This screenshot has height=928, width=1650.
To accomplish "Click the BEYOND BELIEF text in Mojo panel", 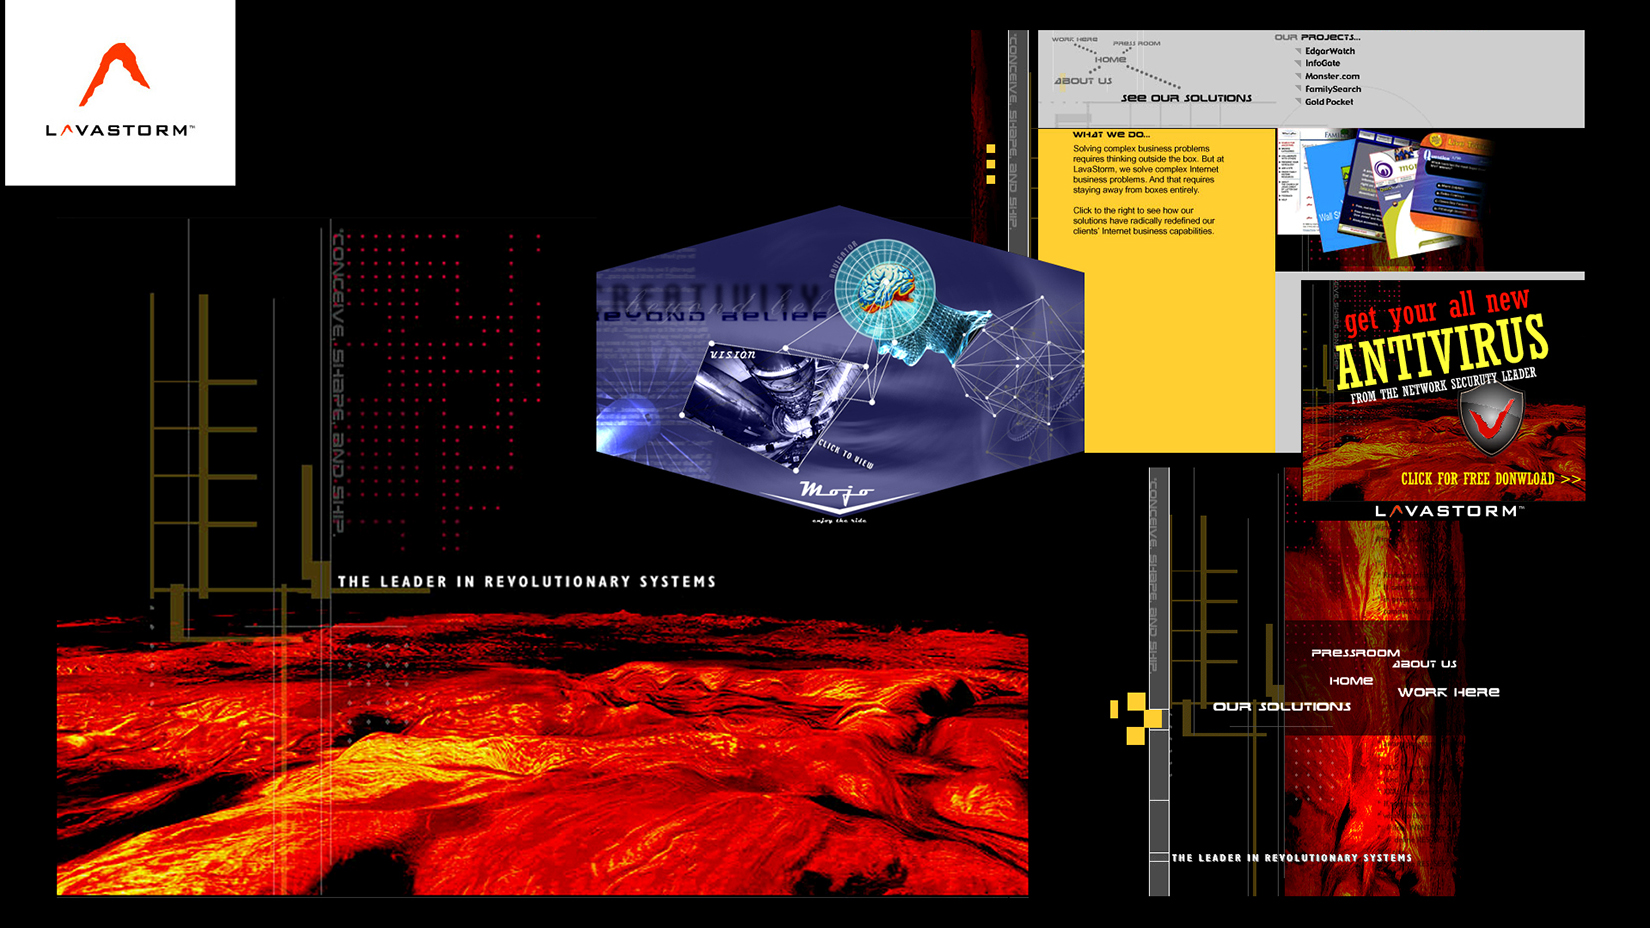I will (x=711, y=316).
